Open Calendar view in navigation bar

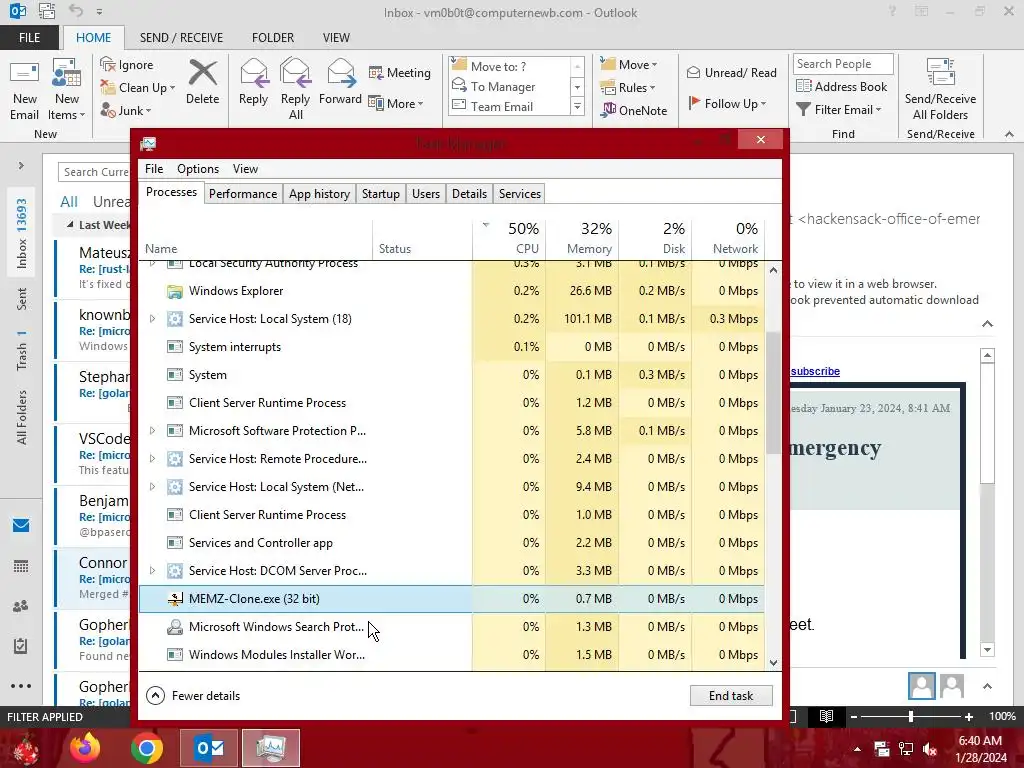coord(21,566)
